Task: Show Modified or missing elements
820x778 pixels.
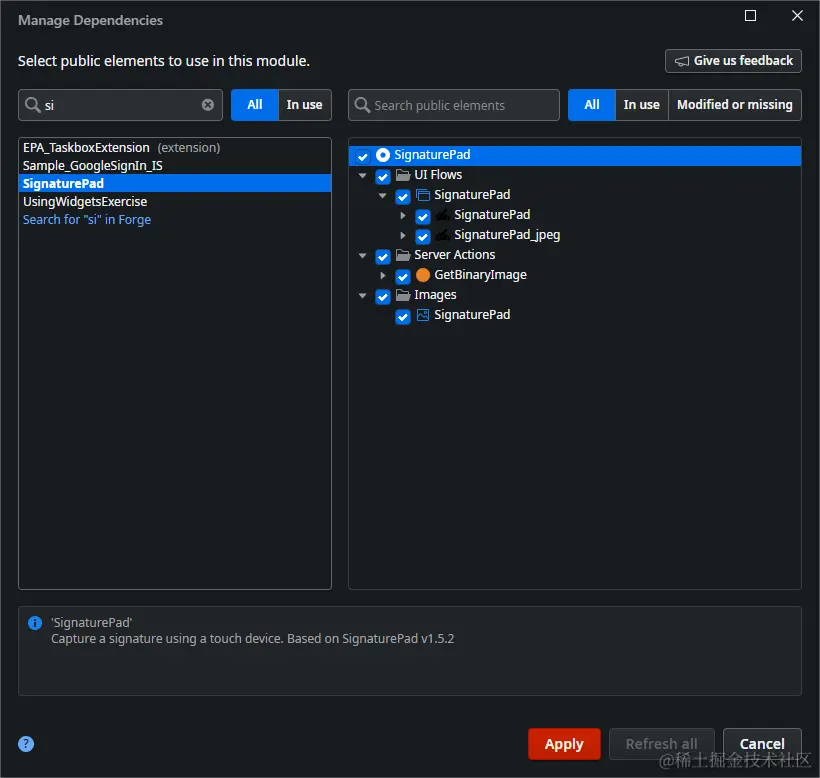Action: [734, 105]
